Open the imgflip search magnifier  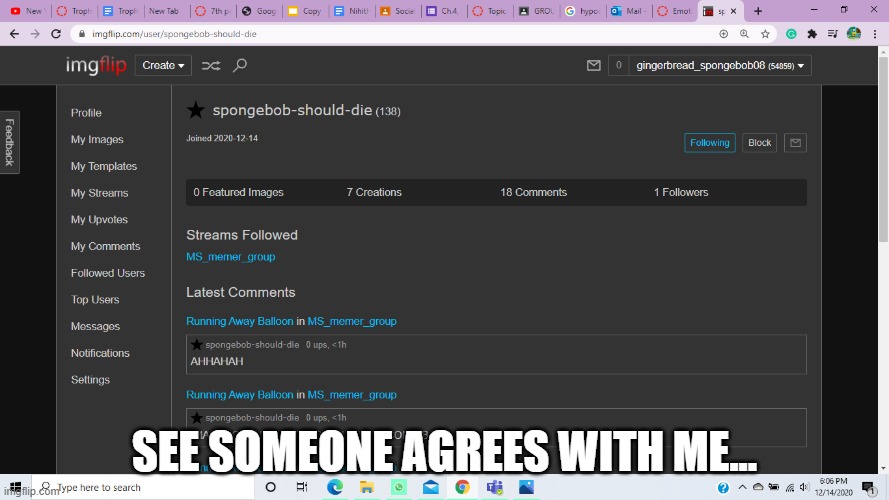240,65
